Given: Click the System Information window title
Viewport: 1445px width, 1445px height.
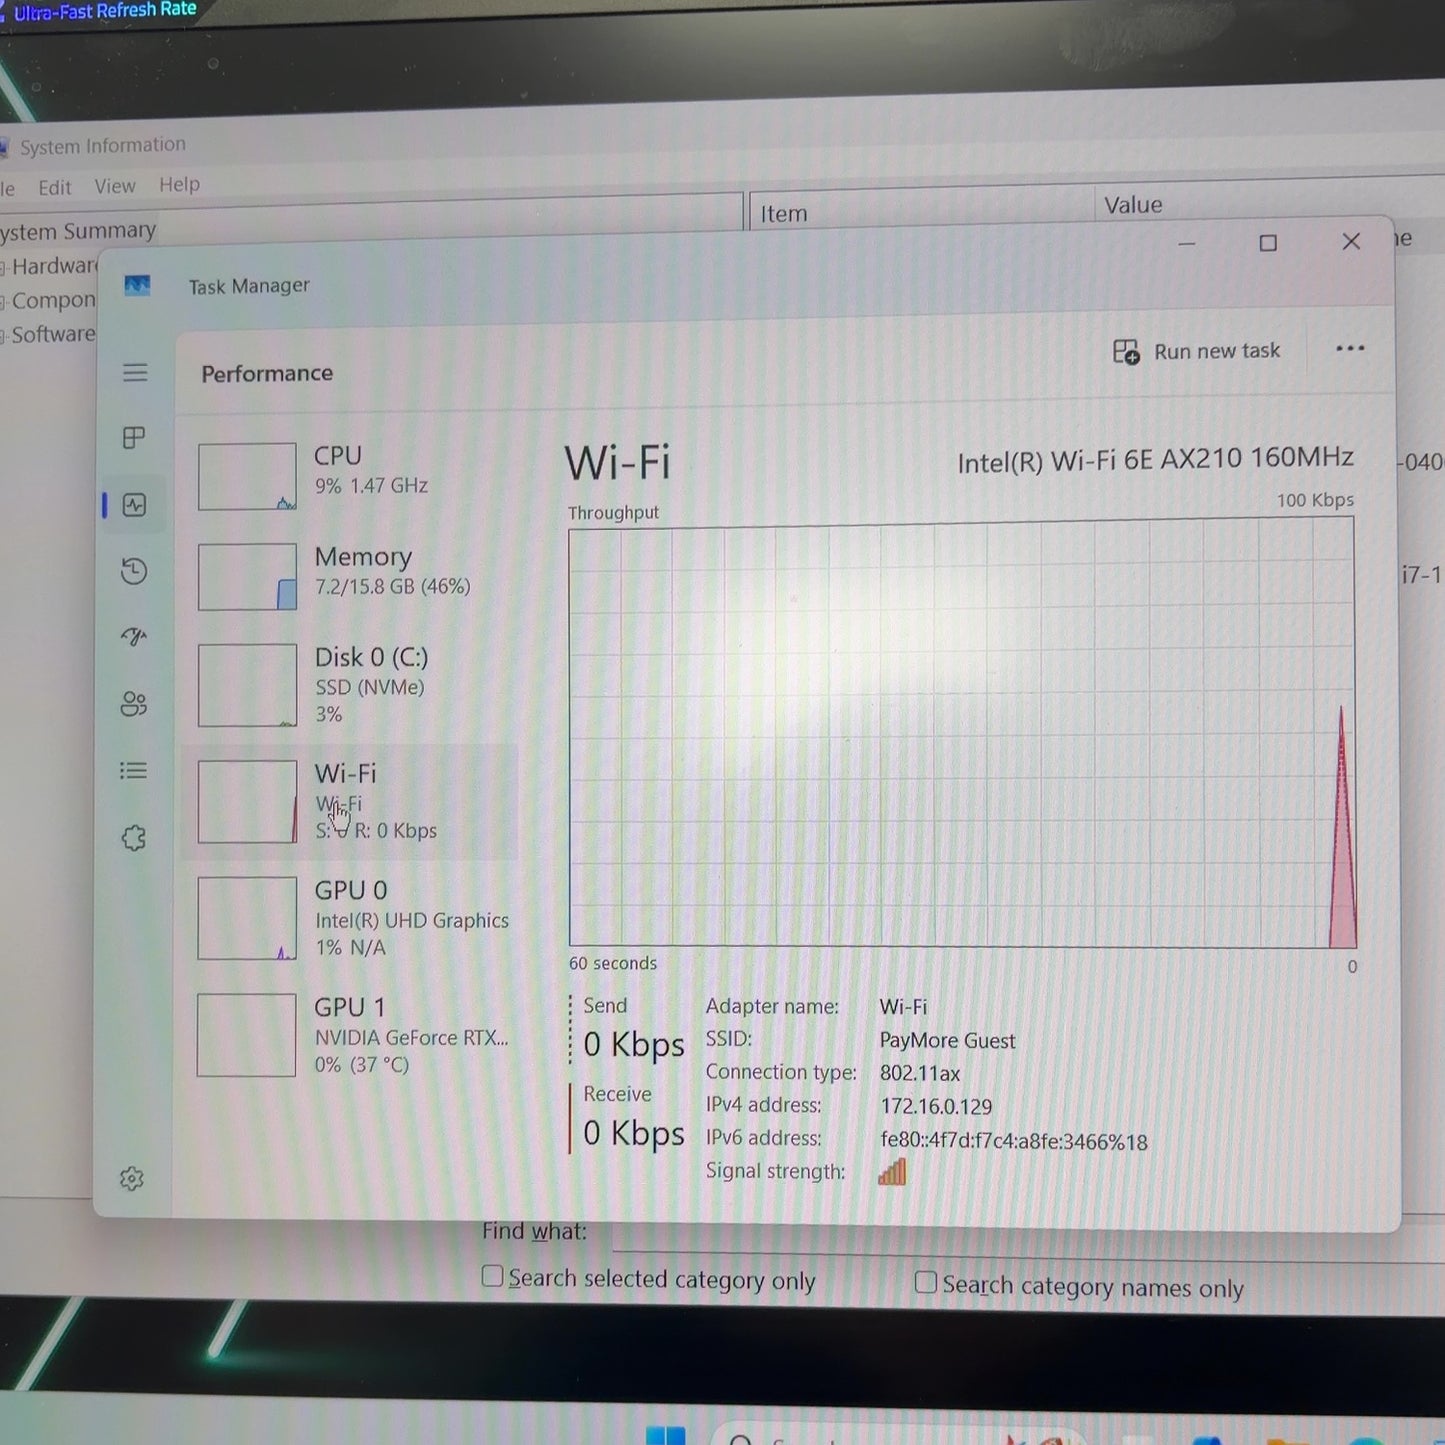Looking at the screenshot, I should pos(103,146).
